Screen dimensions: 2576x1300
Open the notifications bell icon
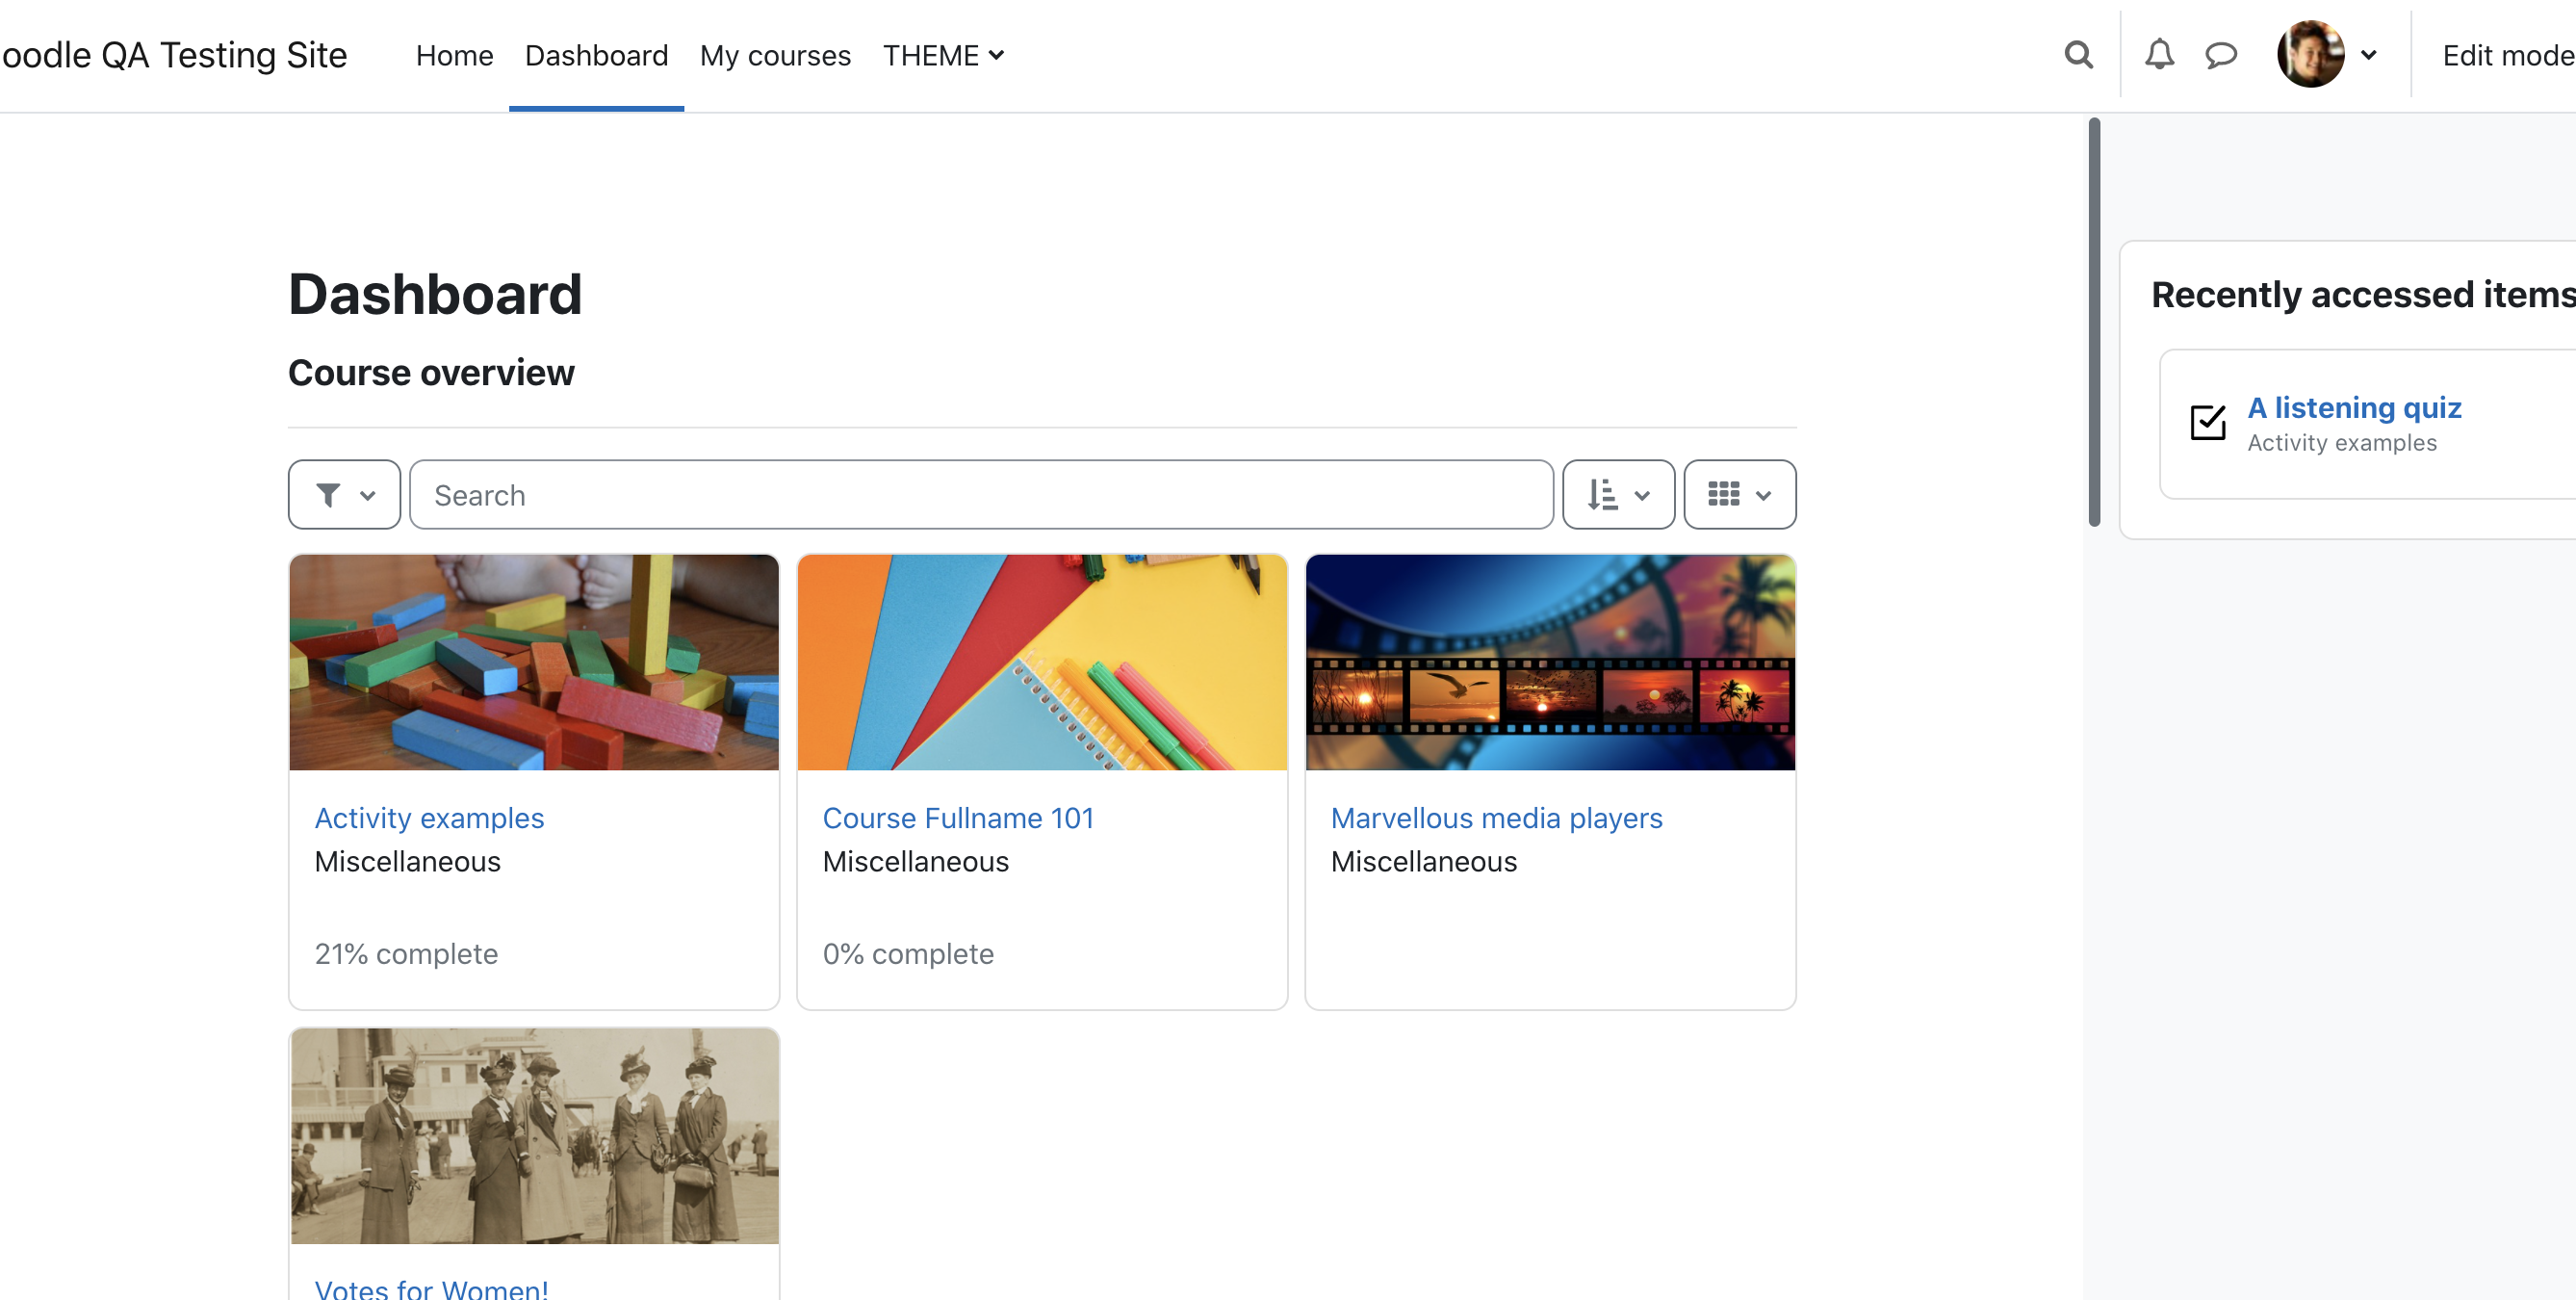tap(2159, 55)
